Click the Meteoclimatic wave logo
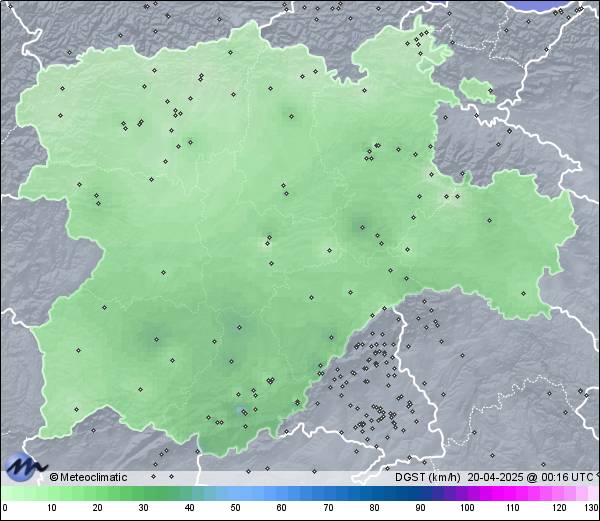This screenshot has height=521, width=600. pos(26,466)
